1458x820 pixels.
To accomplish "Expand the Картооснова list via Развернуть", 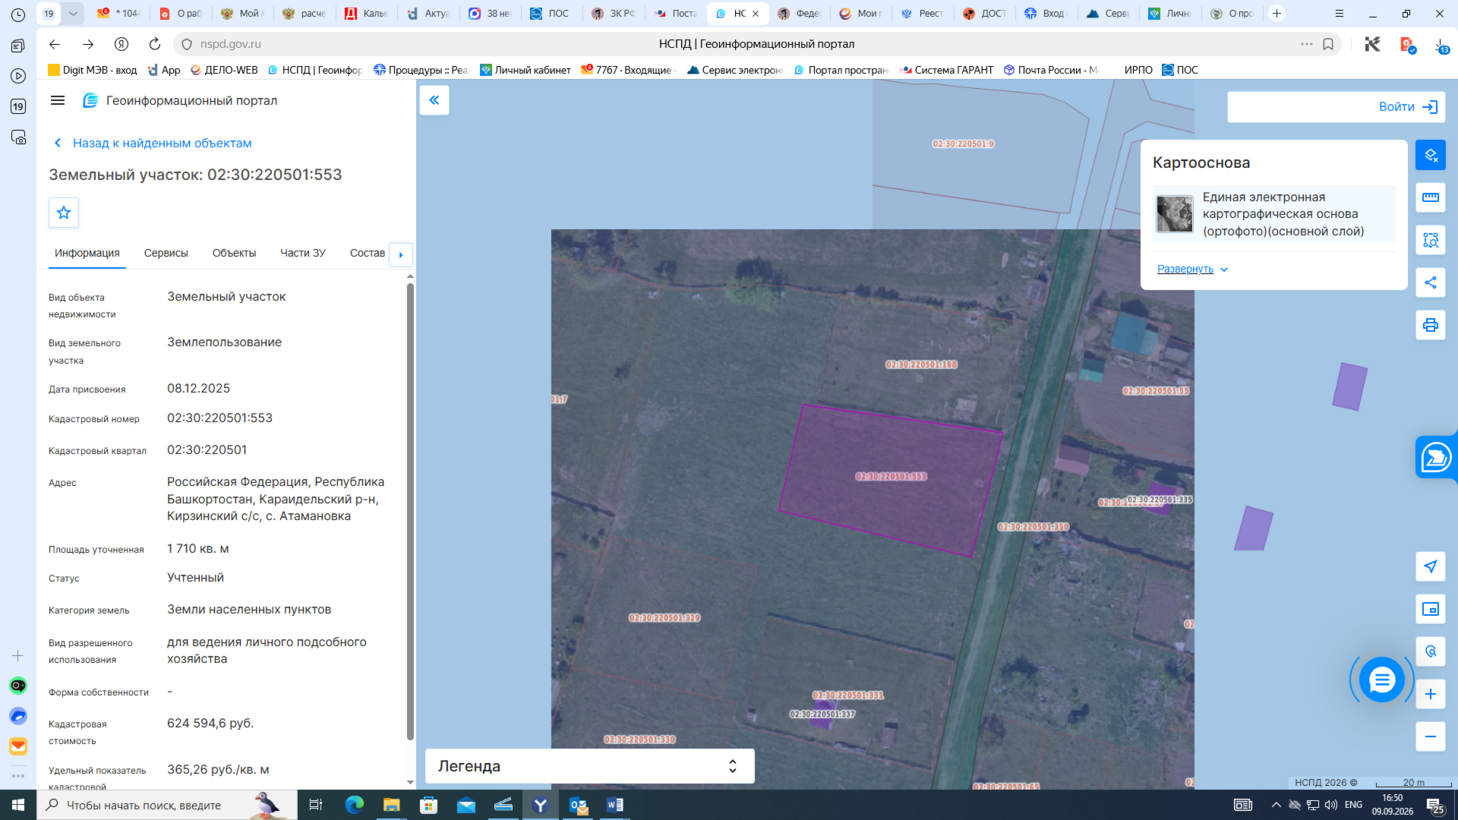I will (1192, 269).
